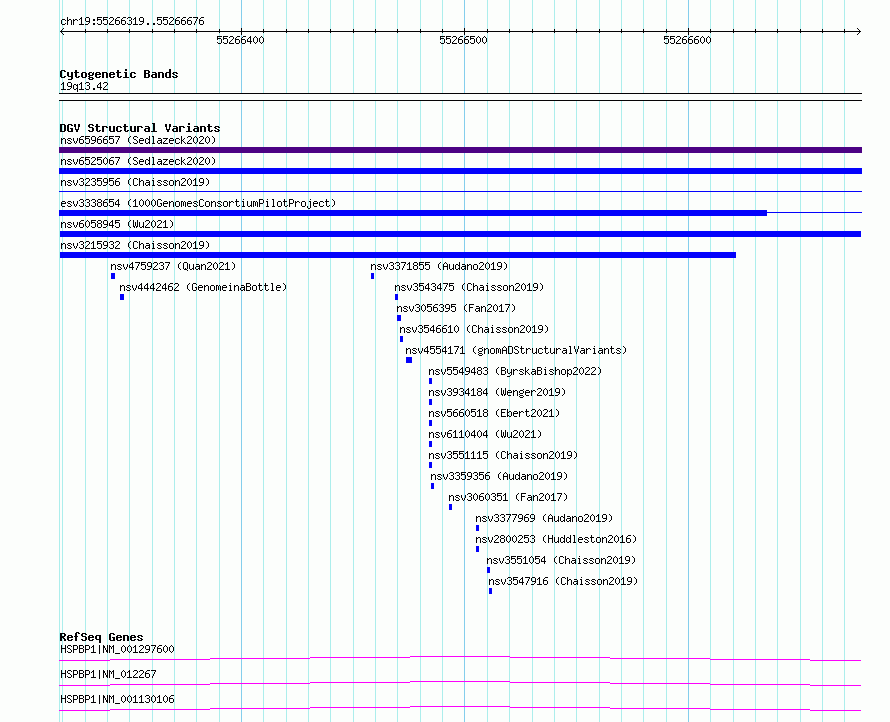The image size is (890, 722).
Task: Click the chr19:55266319..55266676 coordinate label
Action: point(132,22)
